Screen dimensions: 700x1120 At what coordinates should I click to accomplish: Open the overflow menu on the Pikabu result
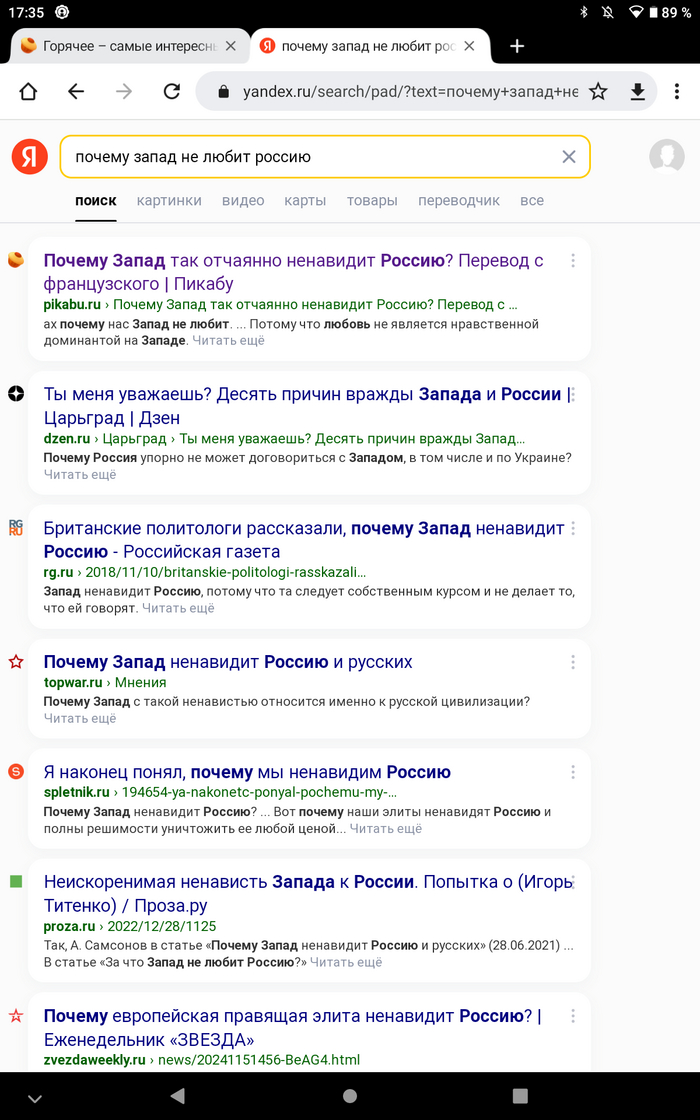pos(572,260)
